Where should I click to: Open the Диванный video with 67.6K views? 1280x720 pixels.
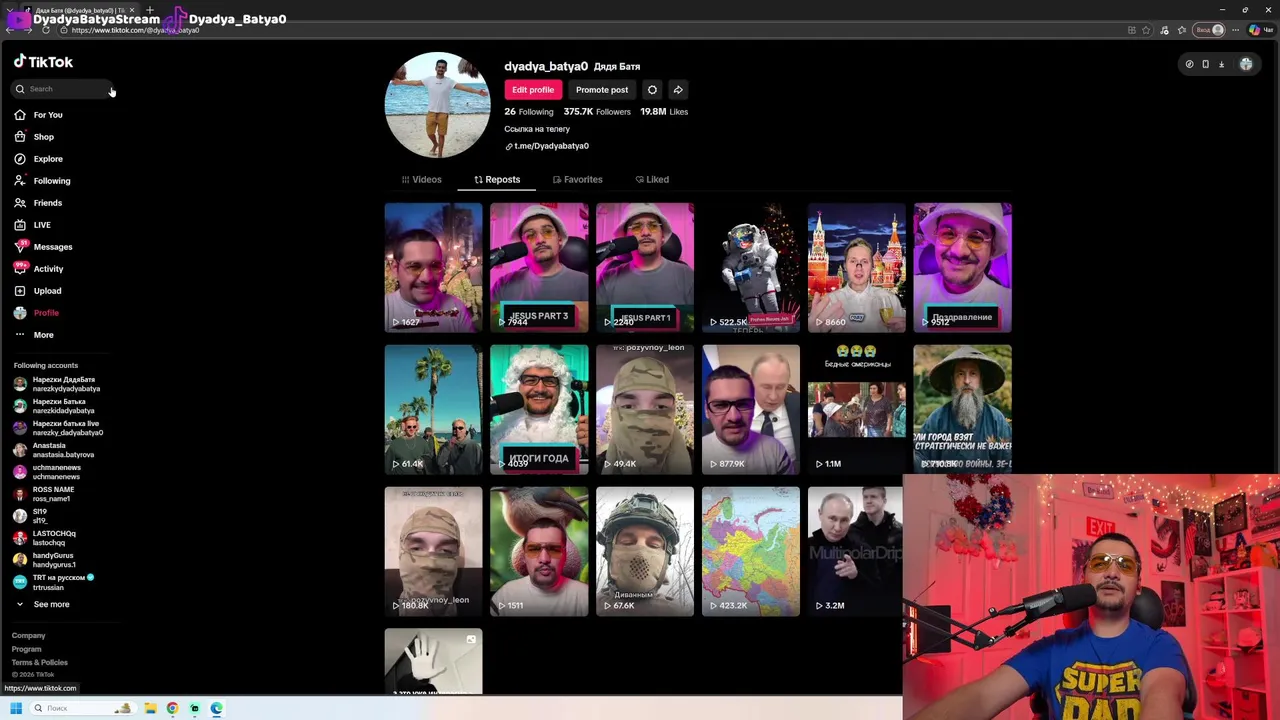pyautogui.click(x=645, y=551)
